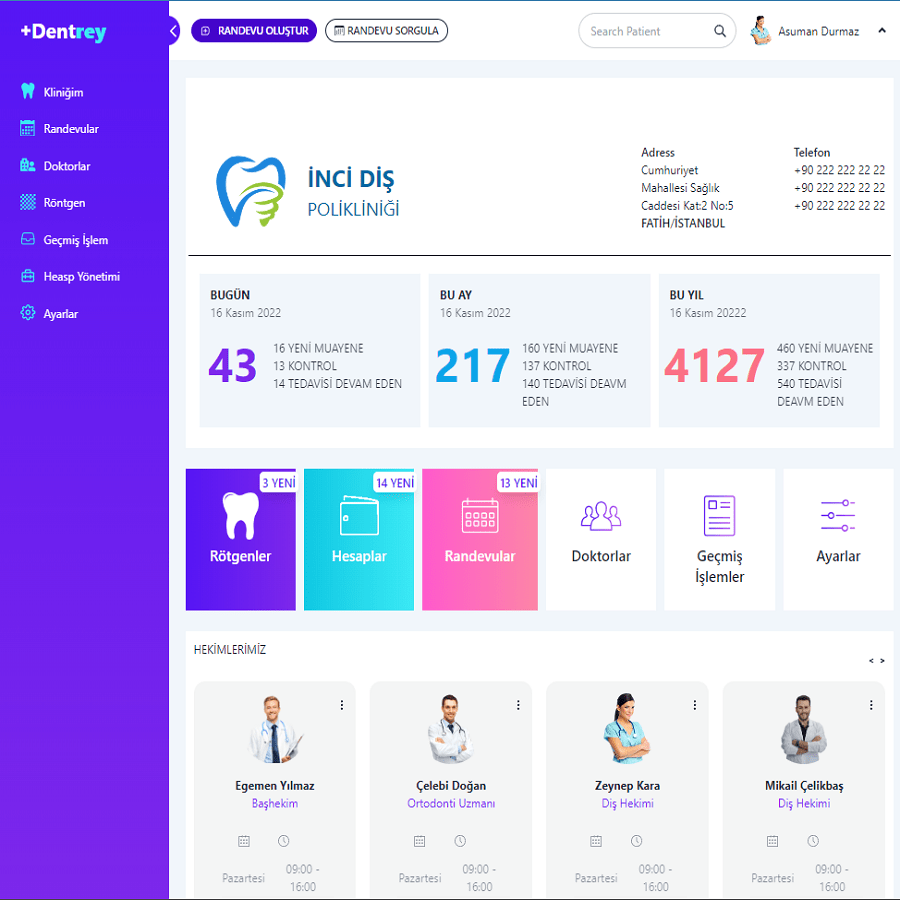Click clock icon on Mikail Çelikbaş card
This screenshot has width=900, height=900.
813,841
